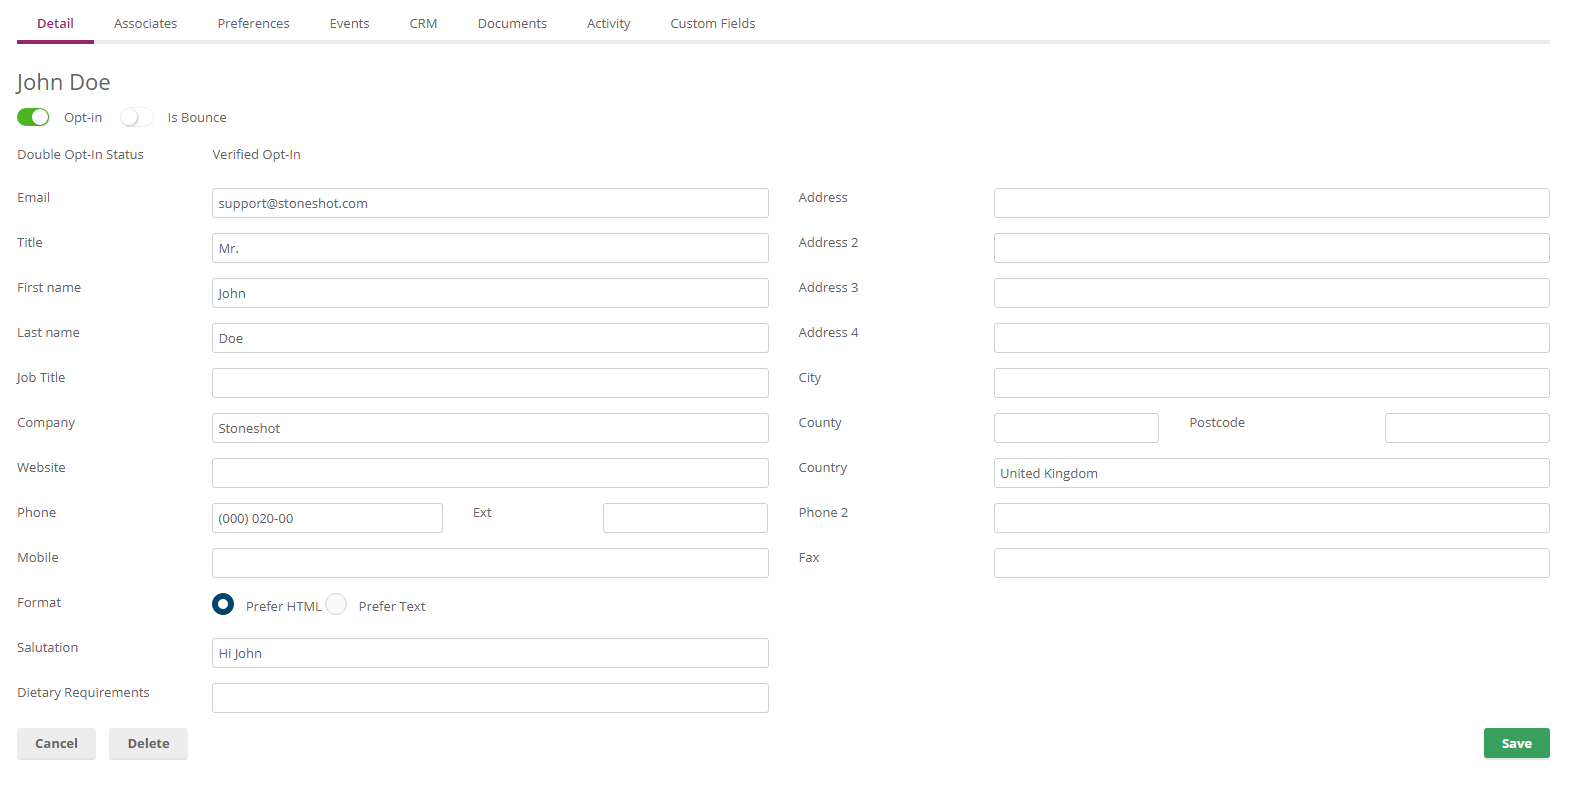Select the CRM tab

(423, 23)
